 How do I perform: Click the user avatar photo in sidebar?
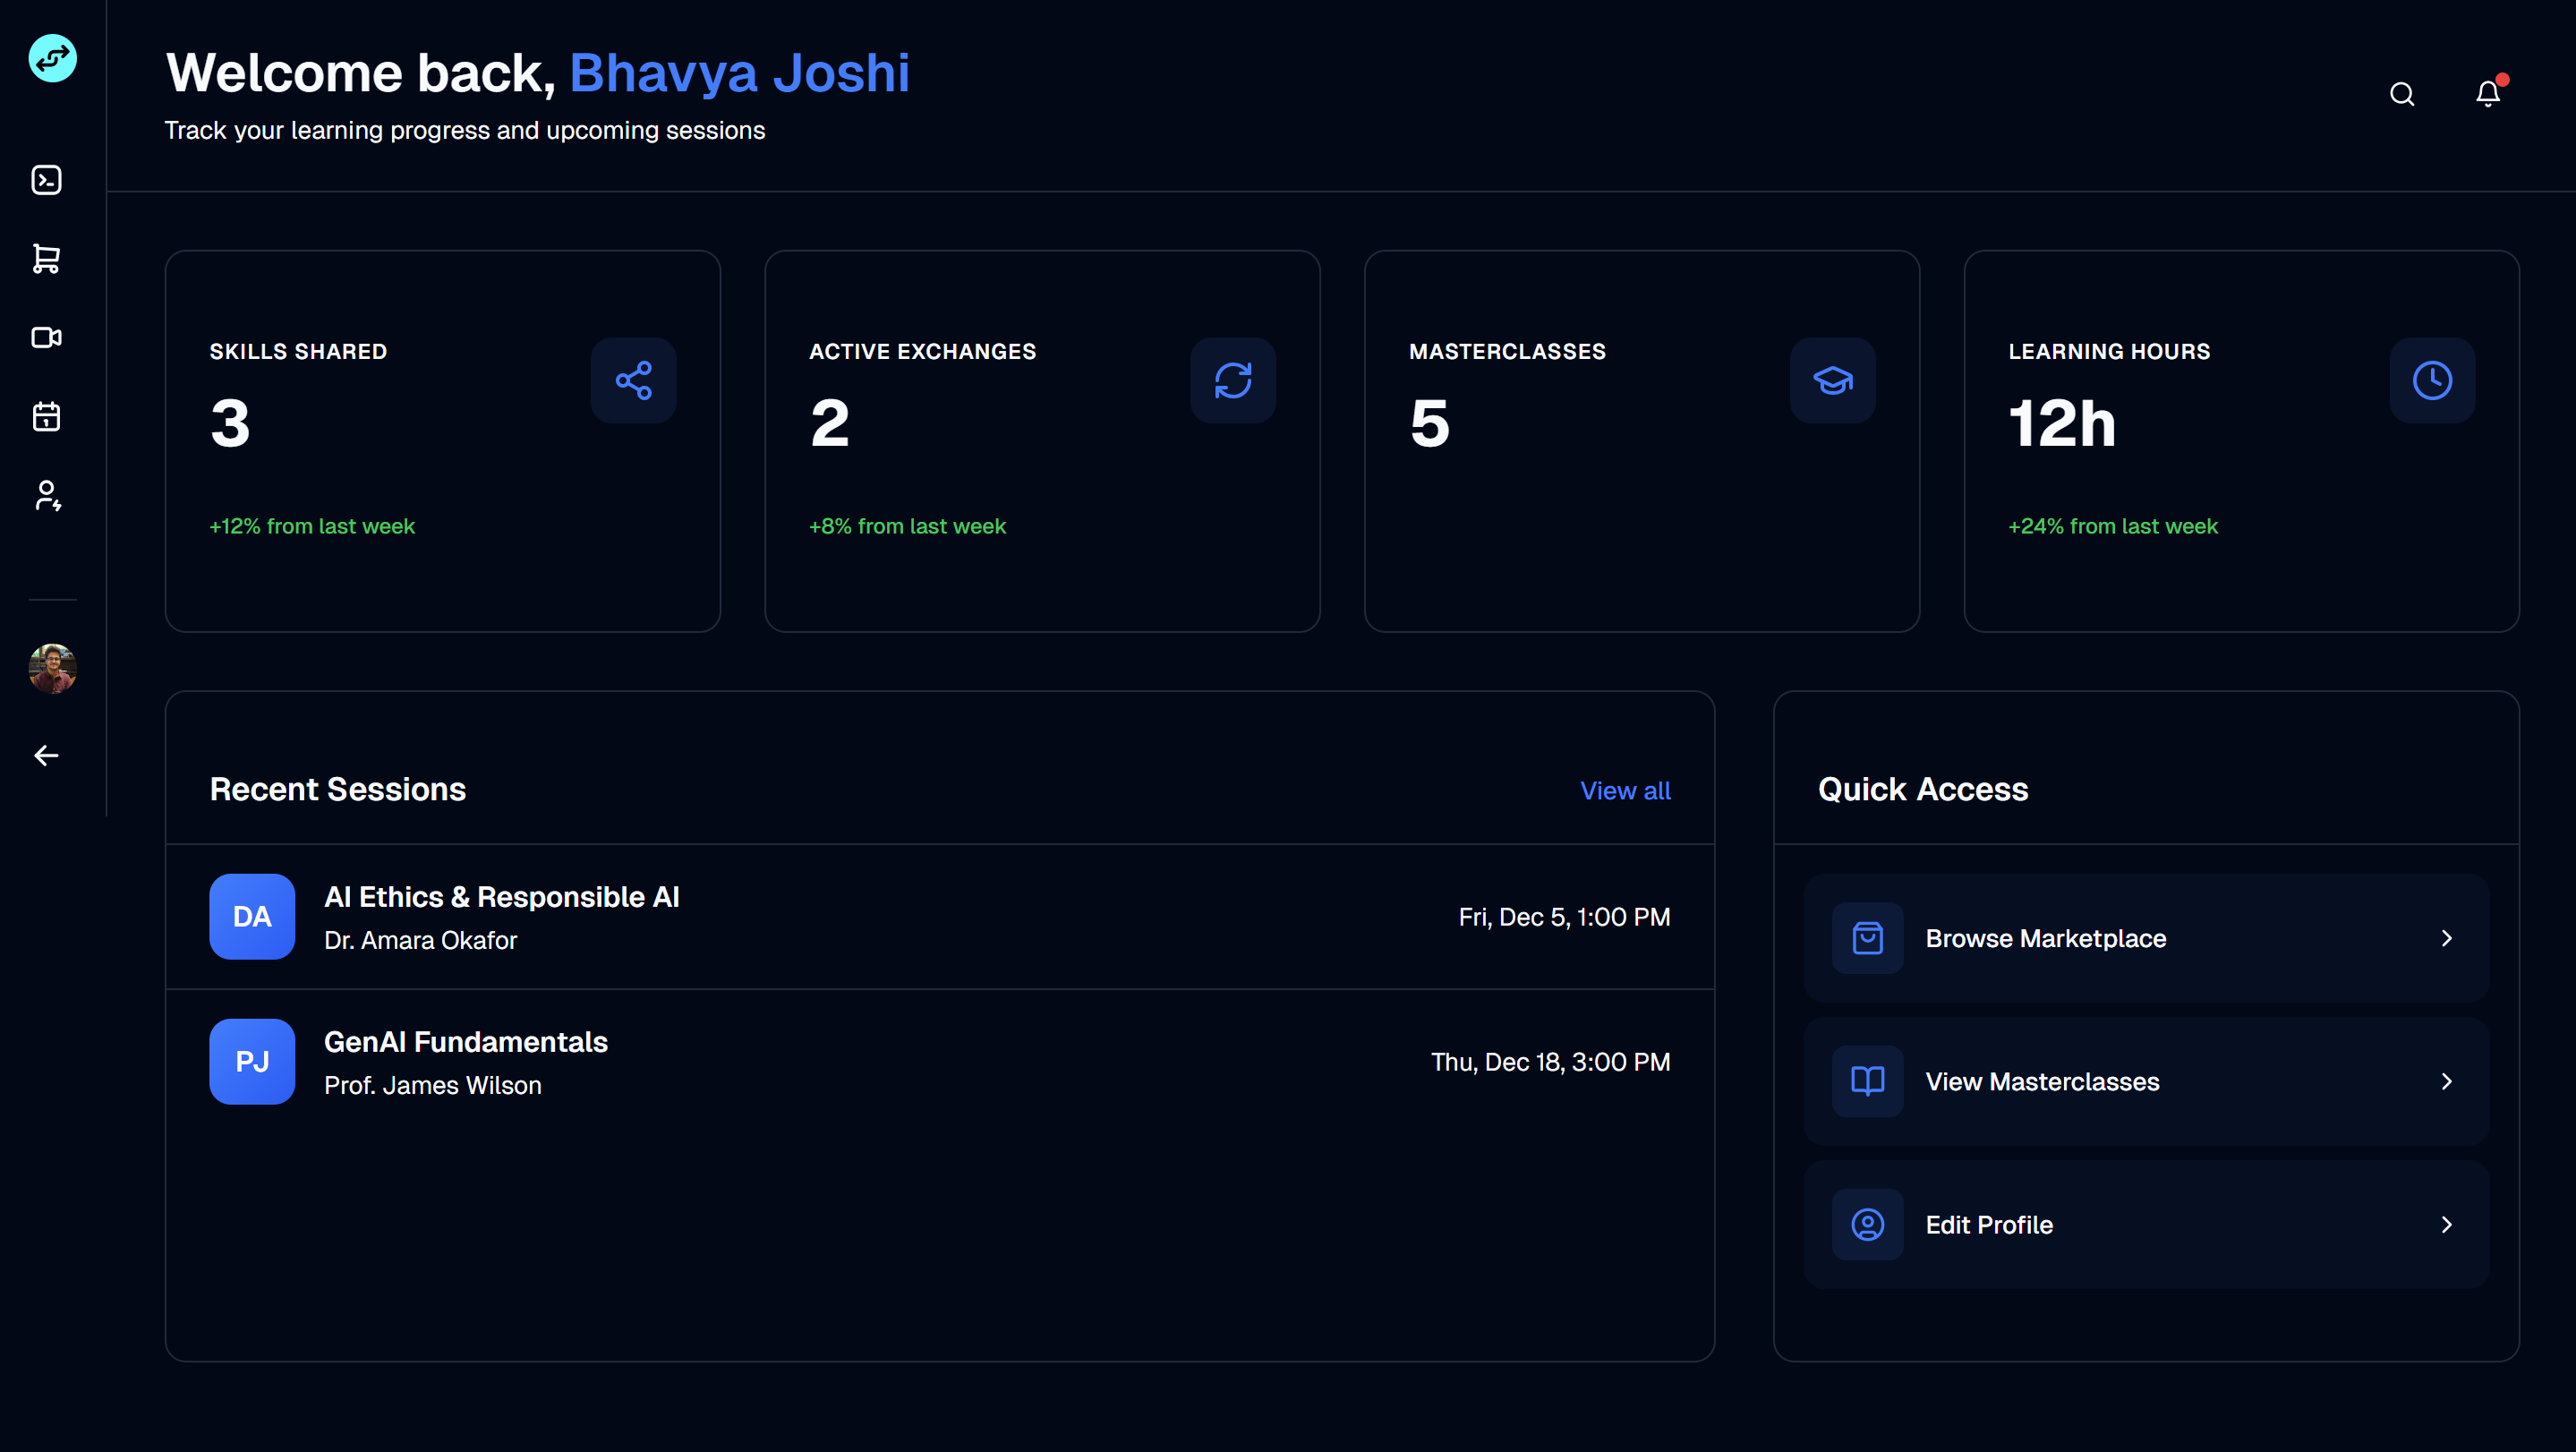(x=52, y=668)
